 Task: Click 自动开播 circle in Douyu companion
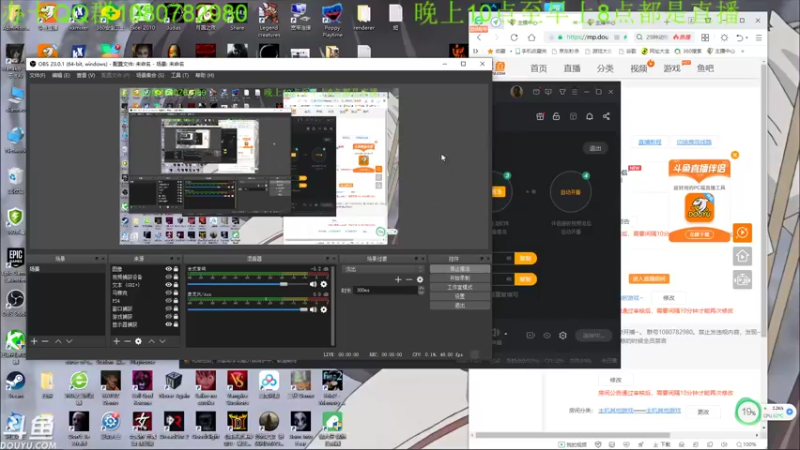570,192
